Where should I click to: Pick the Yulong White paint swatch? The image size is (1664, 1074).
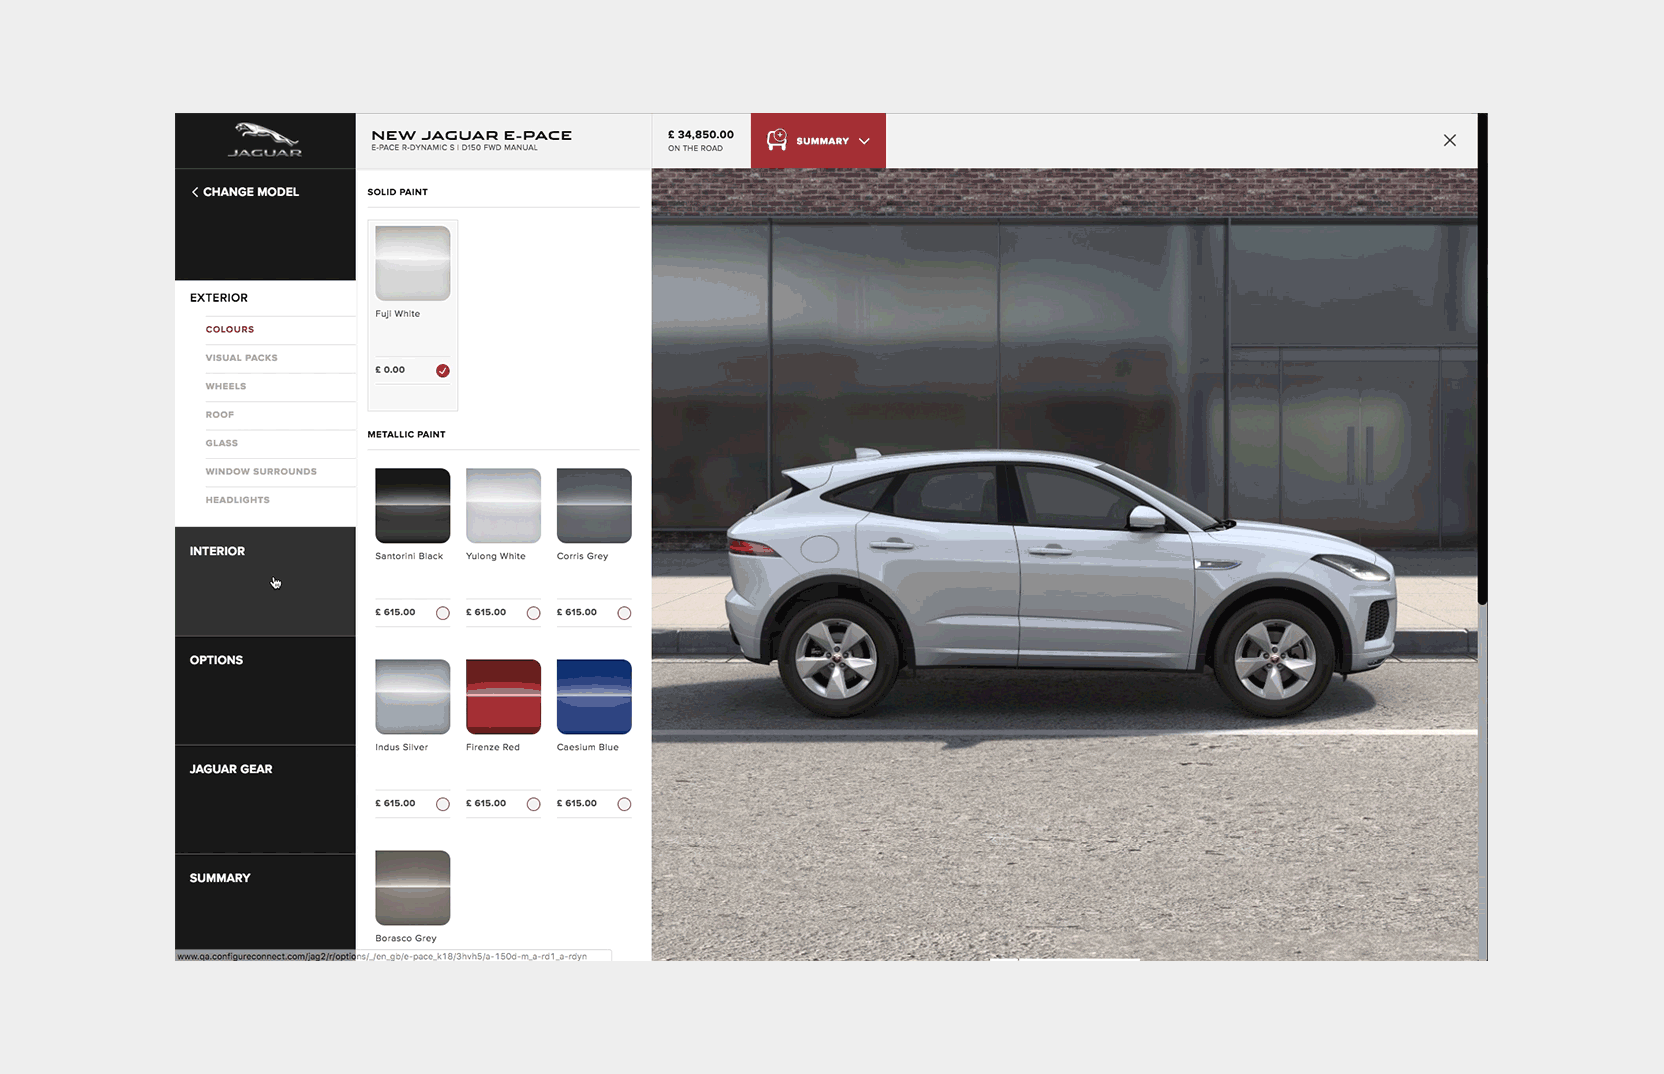pyautogui.click(x=503, y=506)
